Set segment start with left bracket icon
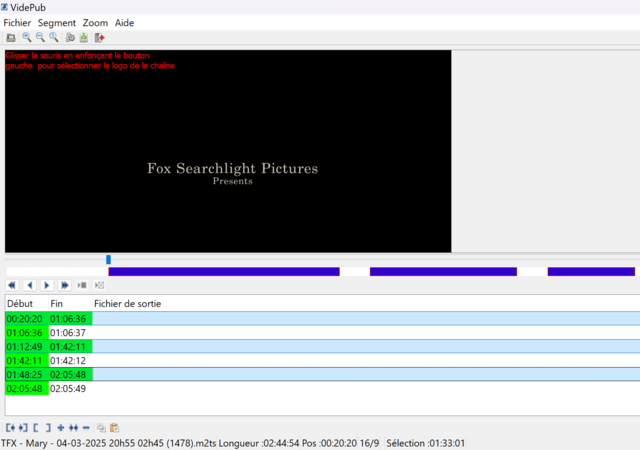Screen dimensions: 640x450 tap(36, 428)
